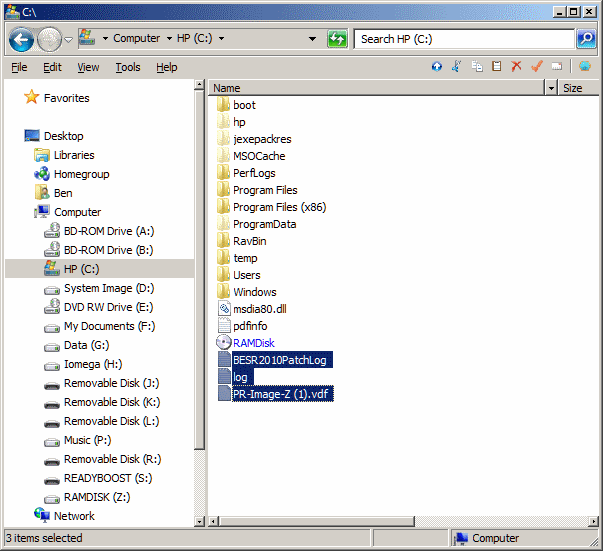This screenshot has width=603, height=551.
Task: Open the Program Files (x86) folder
Action: [x=279, y=207]
